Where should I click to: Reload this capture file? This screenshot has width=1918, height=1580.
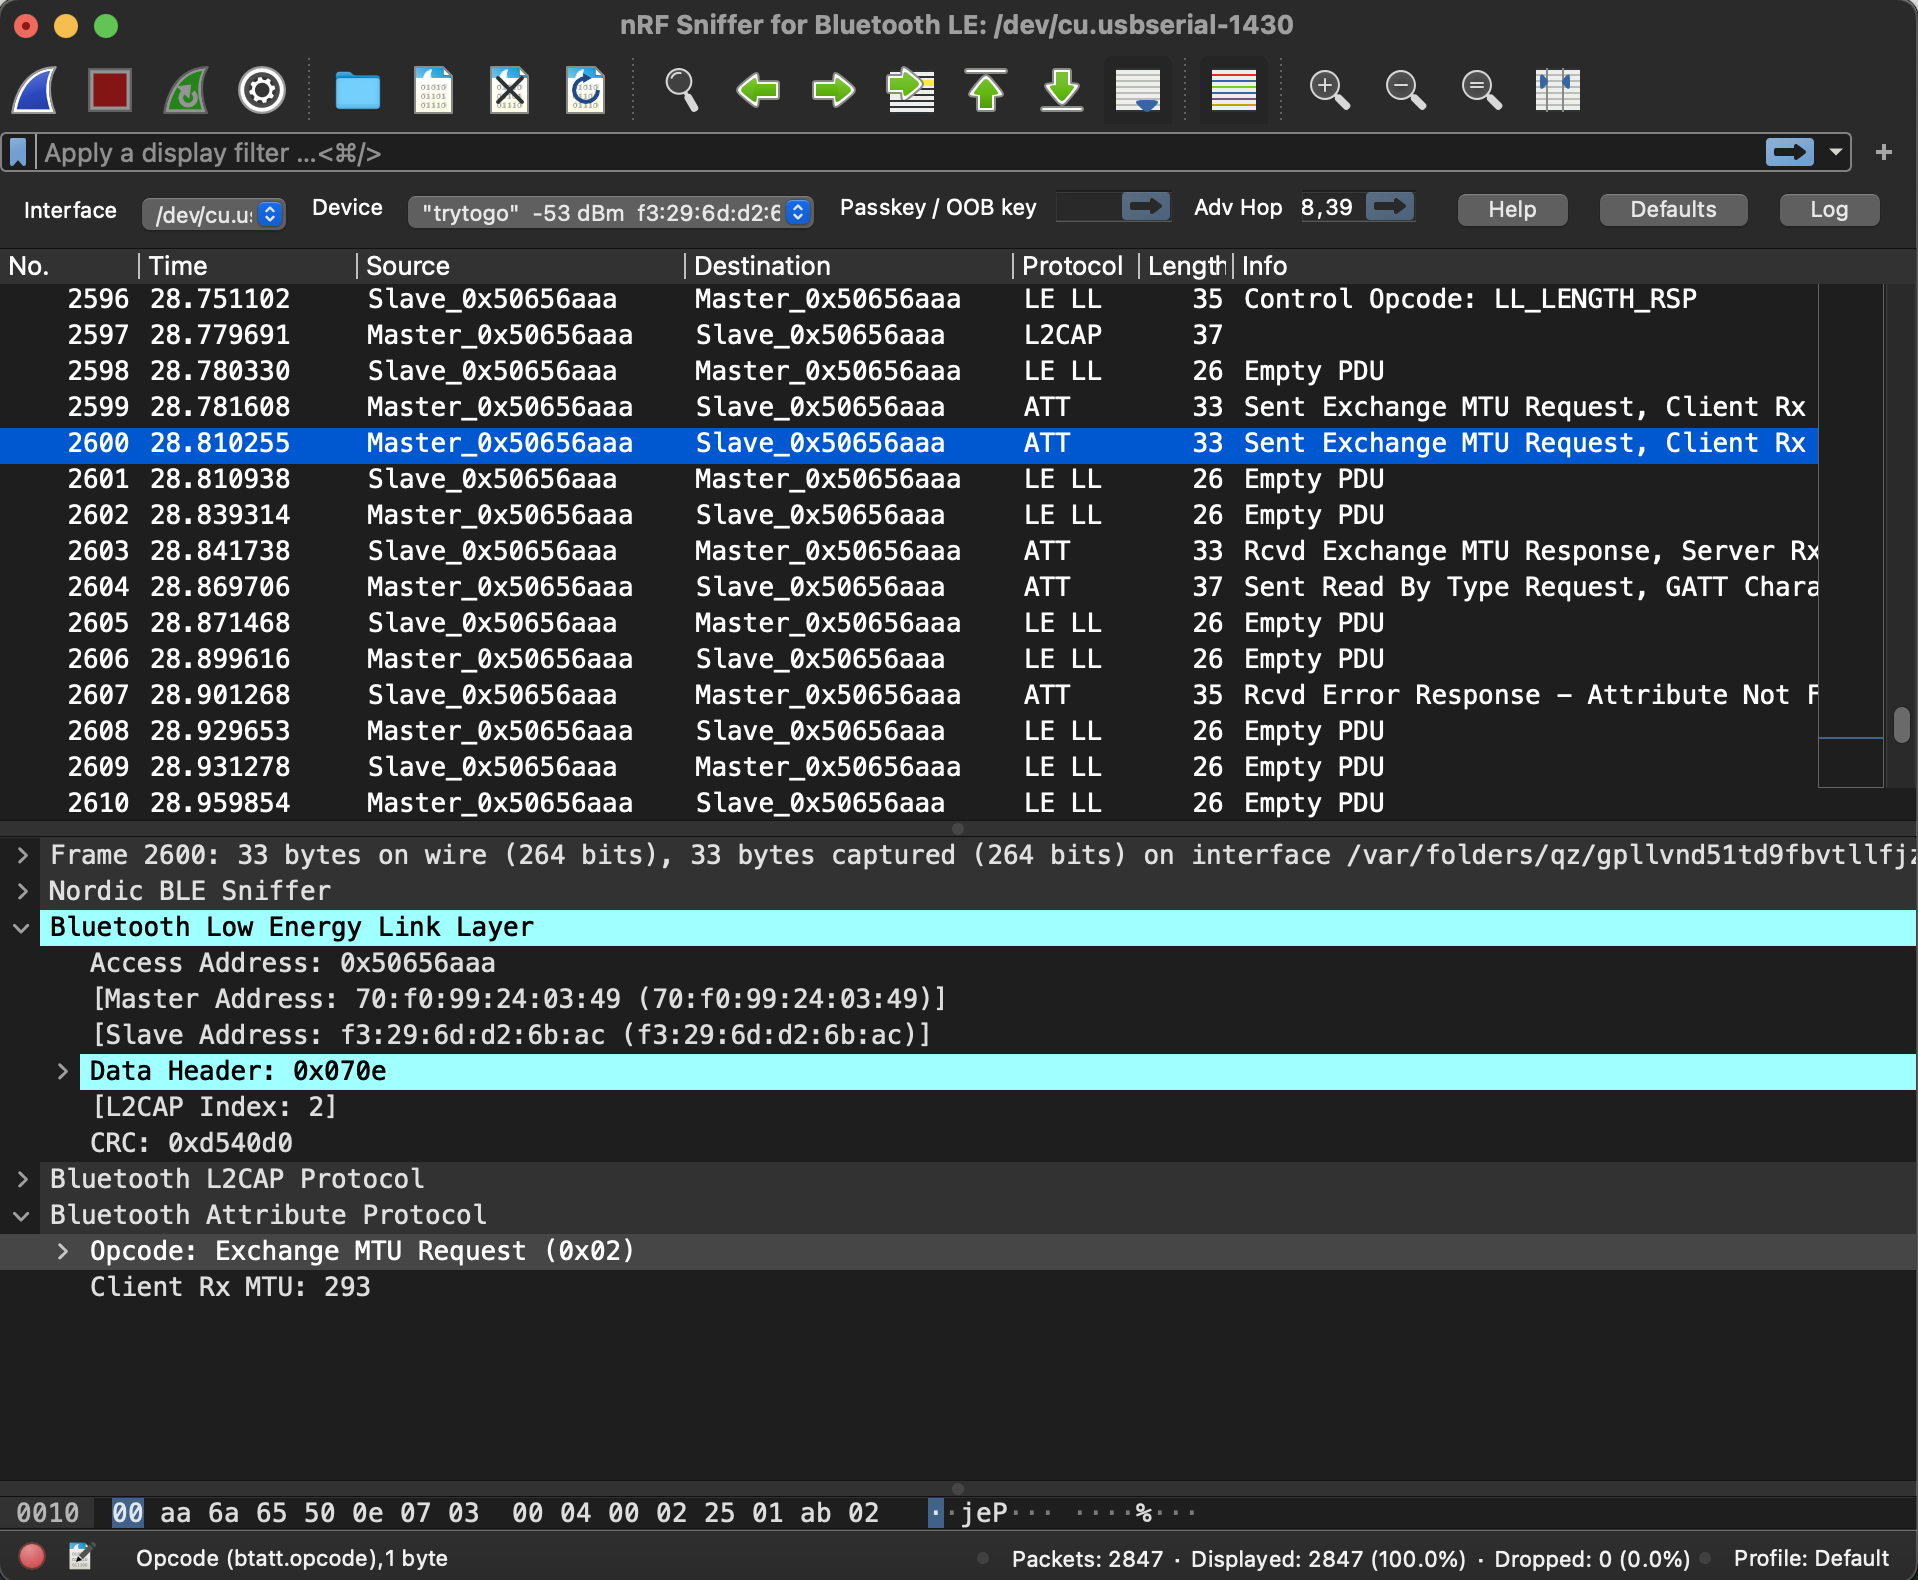(585, 90)
